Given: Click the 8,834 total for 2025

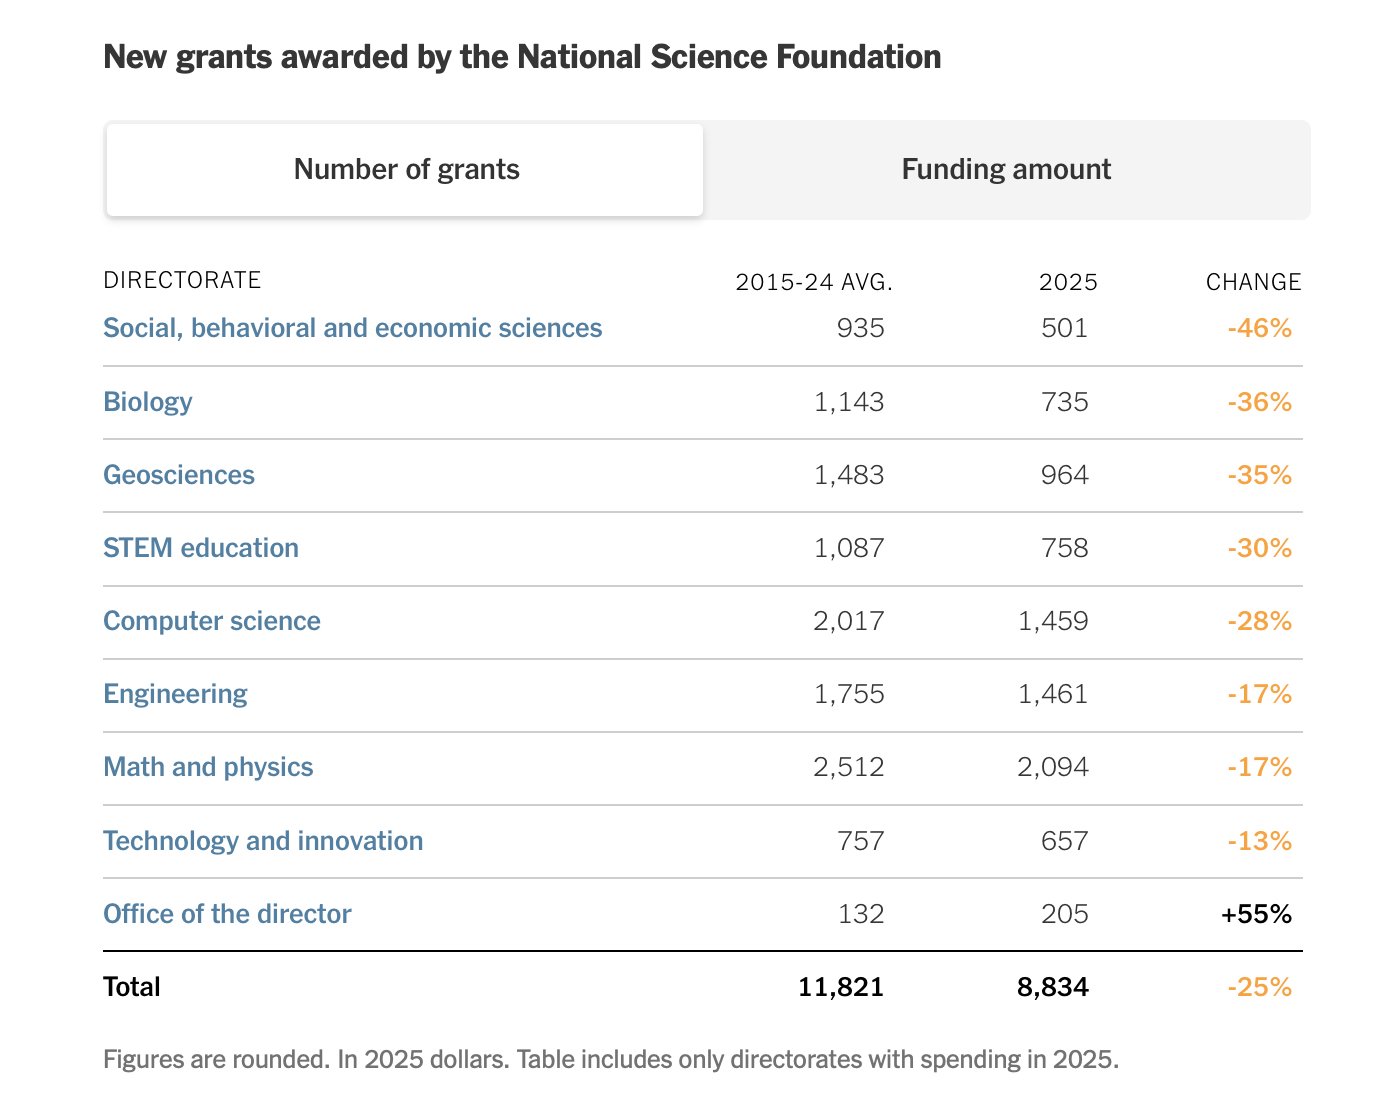Looking at the screenshot, I should 1053,987.
